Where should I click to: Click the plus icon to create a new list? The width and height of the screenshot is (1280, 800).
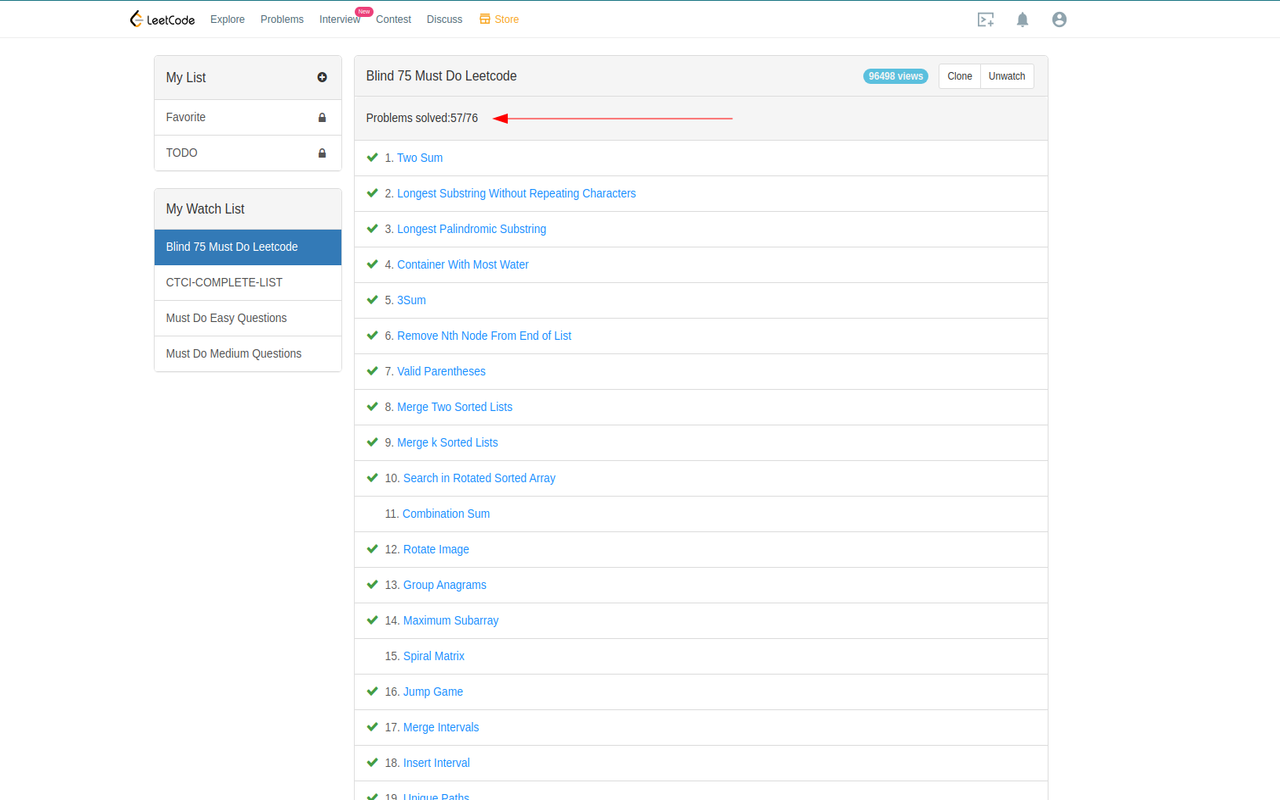coord(322,77)
